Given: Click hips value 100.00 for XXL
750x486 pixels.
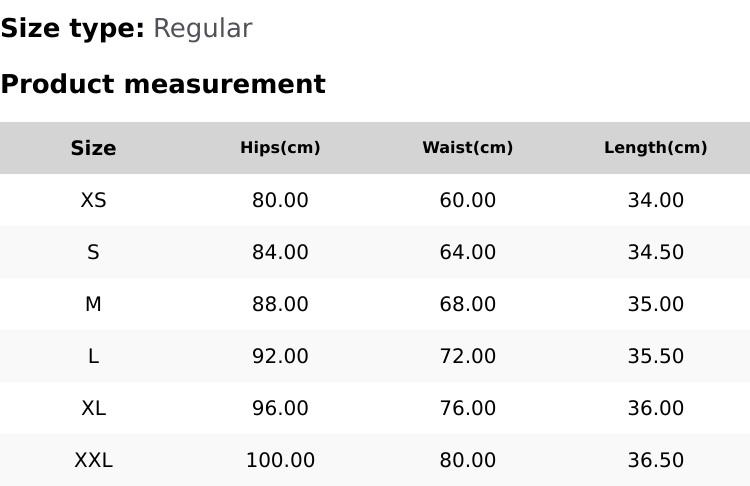Looking at the screenshot, I should 280,460.
